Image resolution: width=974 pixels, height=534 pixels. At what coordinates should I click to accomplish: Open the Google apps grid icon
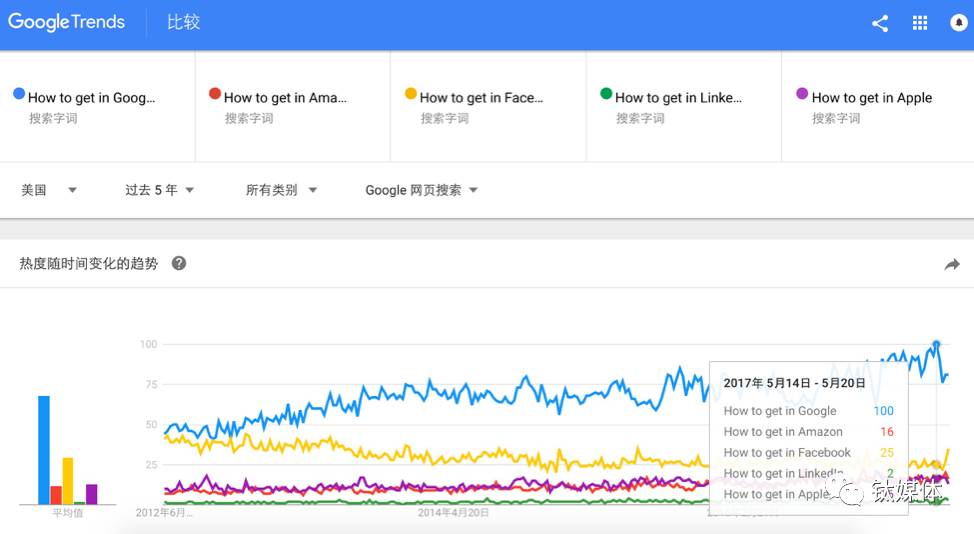pos(920,24)
